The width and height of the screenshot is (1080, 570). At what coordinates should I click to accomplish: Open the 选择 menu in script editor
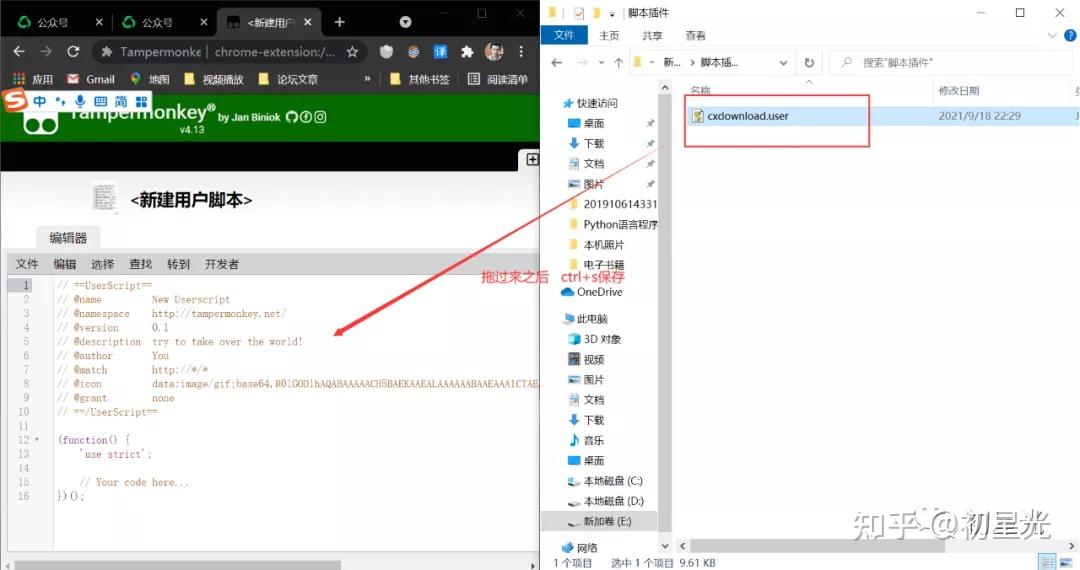click(103, 264)
